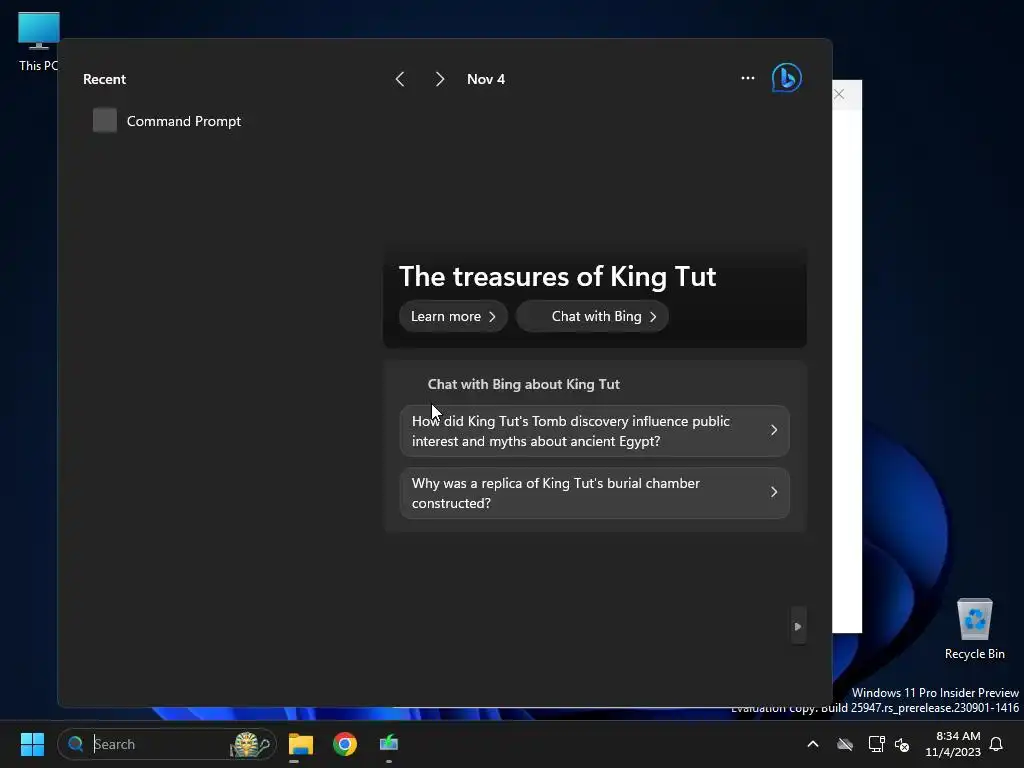Image resolution: width=1024 pixels, height=768 pixels.
Task: Select the This PC desktop icon
Action: [39, 40]
